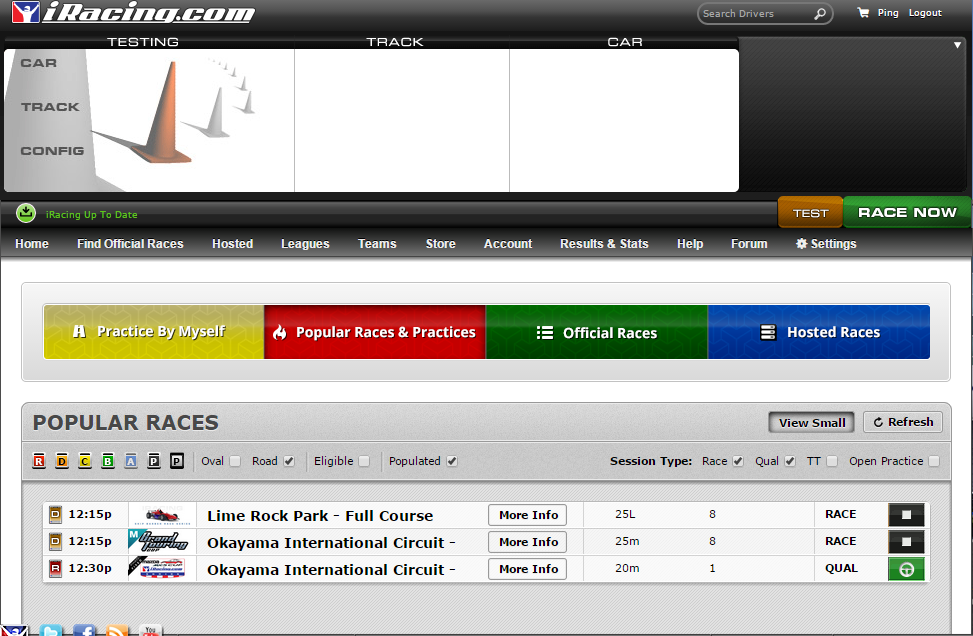Viewport: 973px width, 636px height.
Task: Open the Store menu
Action: 441,244
